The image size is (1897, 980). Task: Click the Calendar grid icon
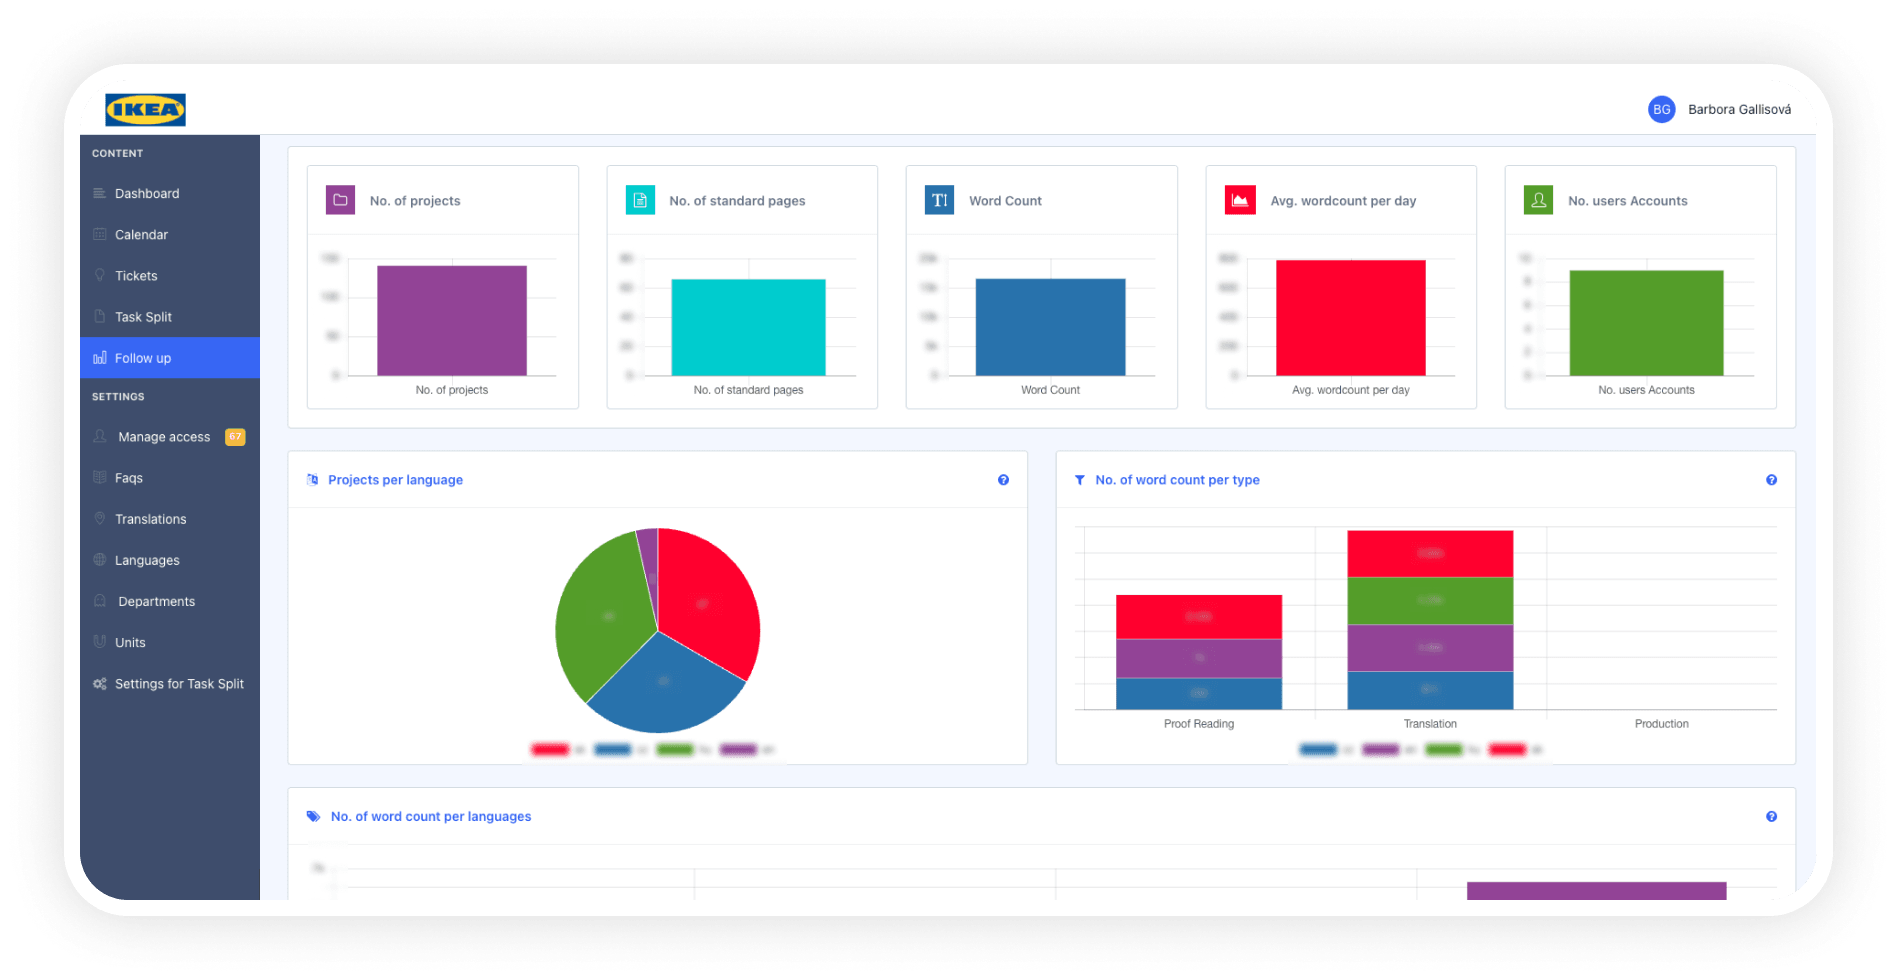click(100, 234)
